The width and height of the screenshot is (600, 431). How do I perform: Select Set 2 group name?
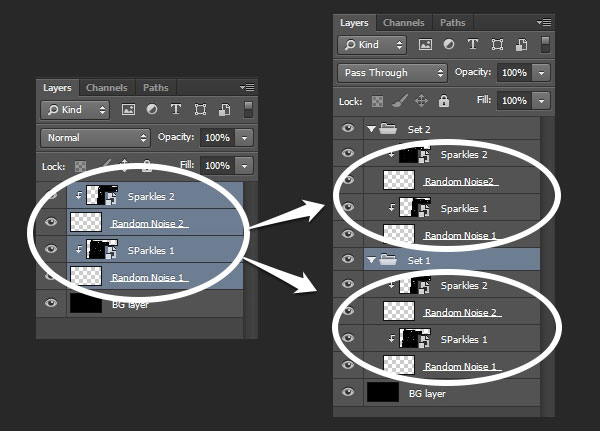click(x=419, y=129)
